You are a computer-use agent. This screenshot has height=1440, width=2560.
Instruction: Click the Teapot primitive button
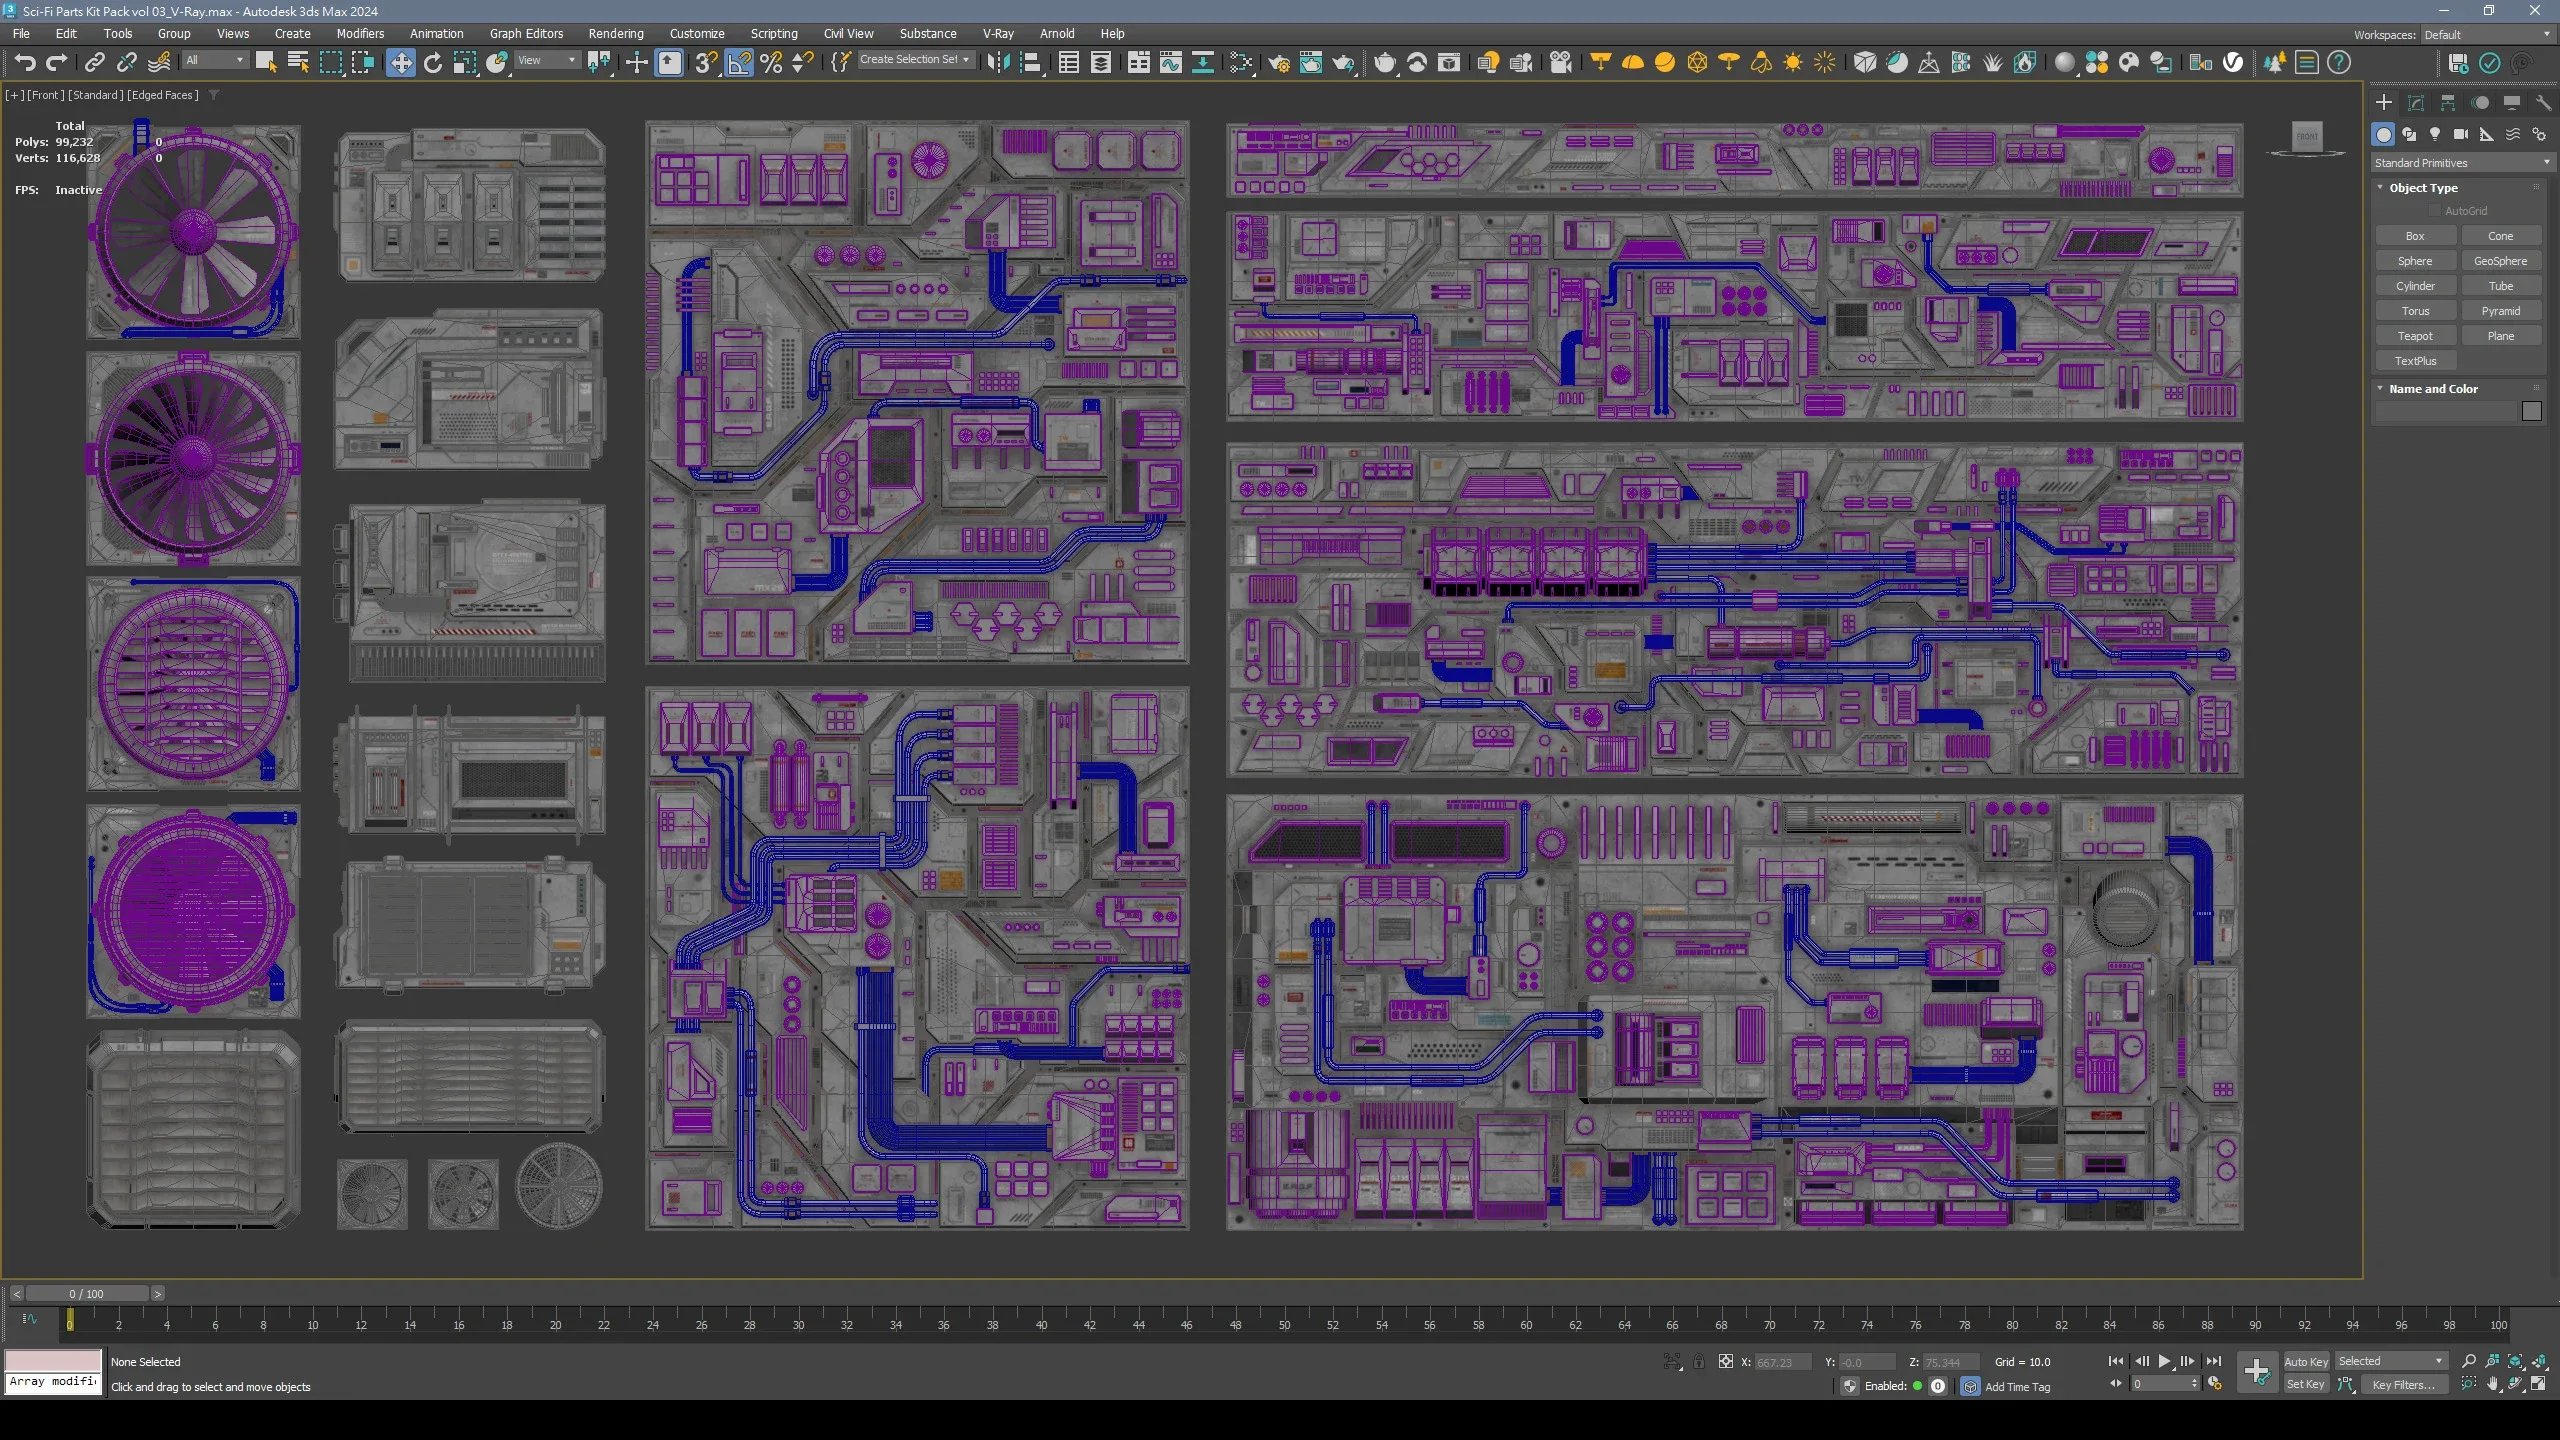pyautogui.click(x=2414, y=336)
